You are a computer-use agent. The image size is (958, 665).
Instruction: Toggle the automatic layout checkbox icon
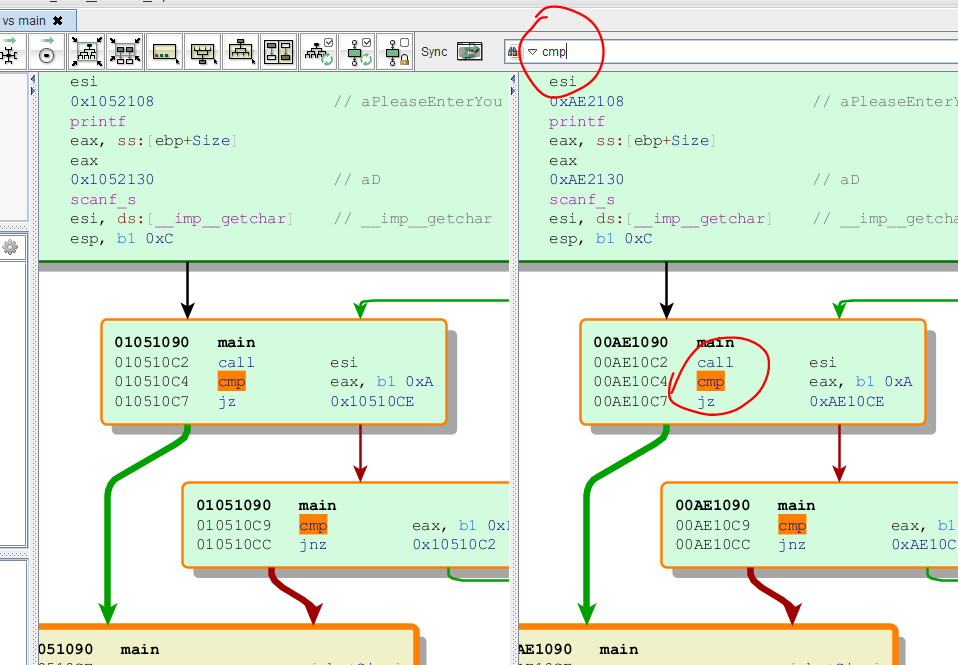(x=320, y=52)
